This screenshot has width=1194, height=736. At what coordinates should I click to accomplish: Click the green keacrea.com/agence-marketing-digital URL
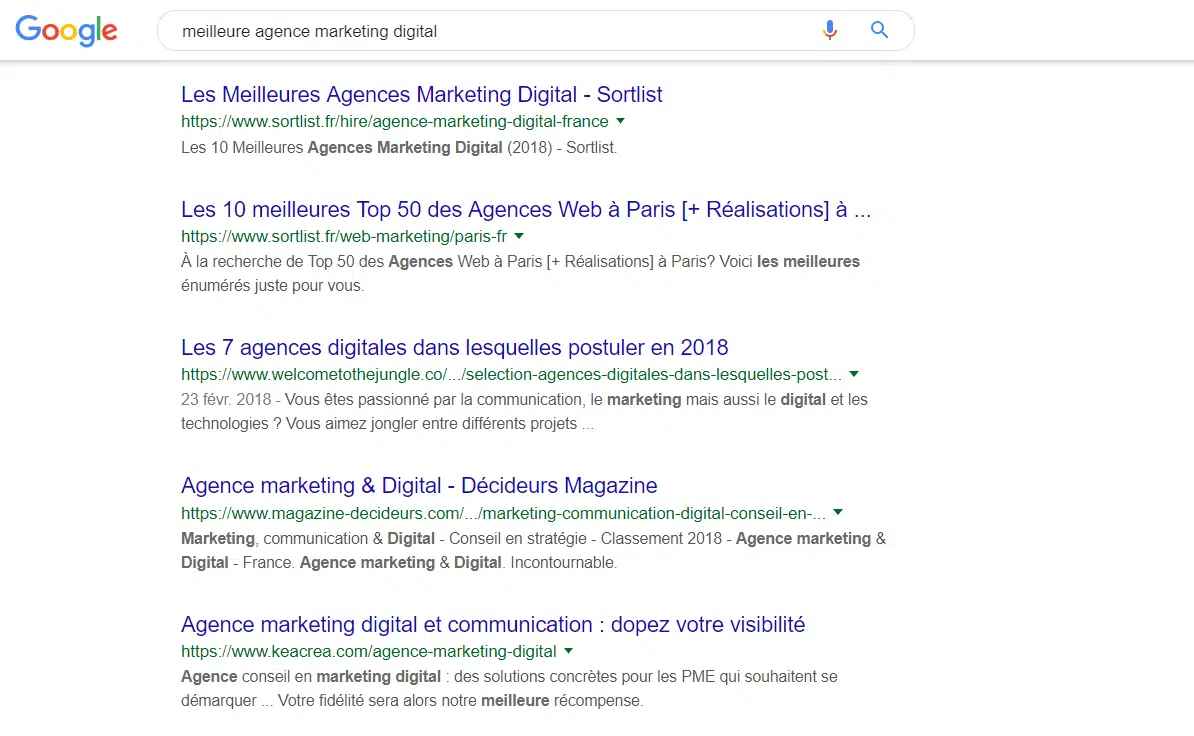click(368, 652)
